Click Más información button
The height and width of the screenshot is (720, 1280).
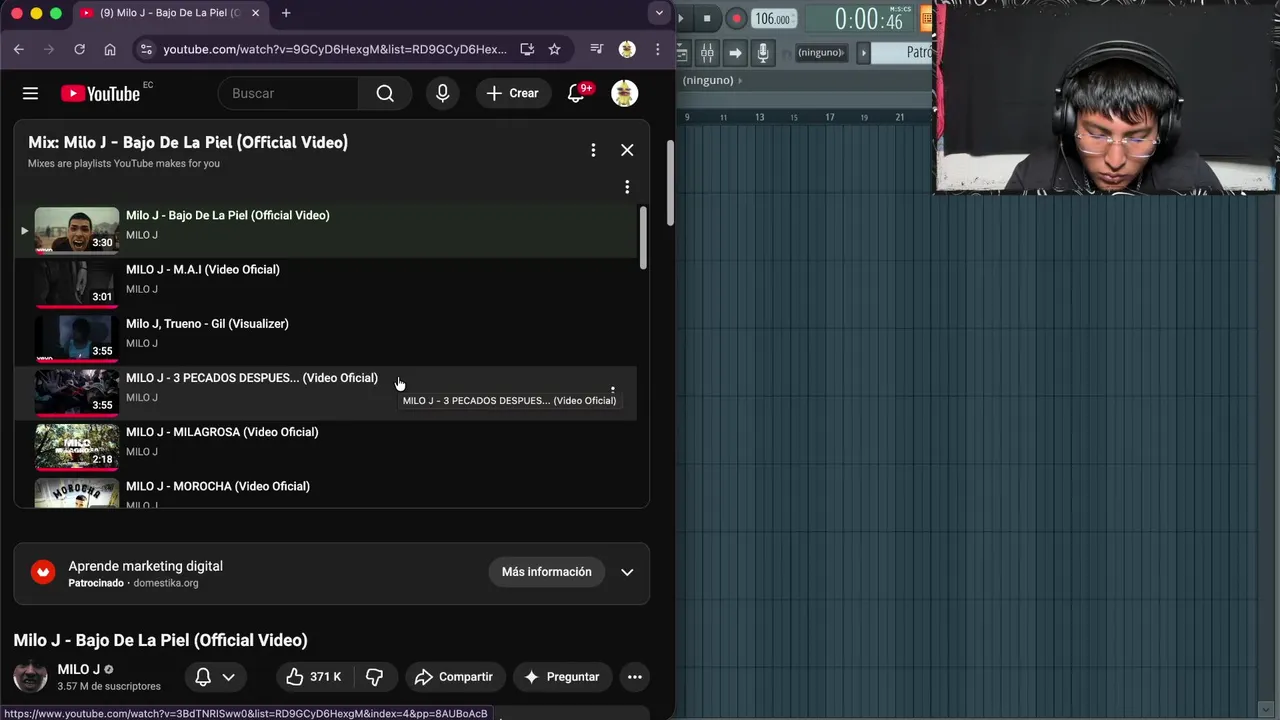coord(546,572)
